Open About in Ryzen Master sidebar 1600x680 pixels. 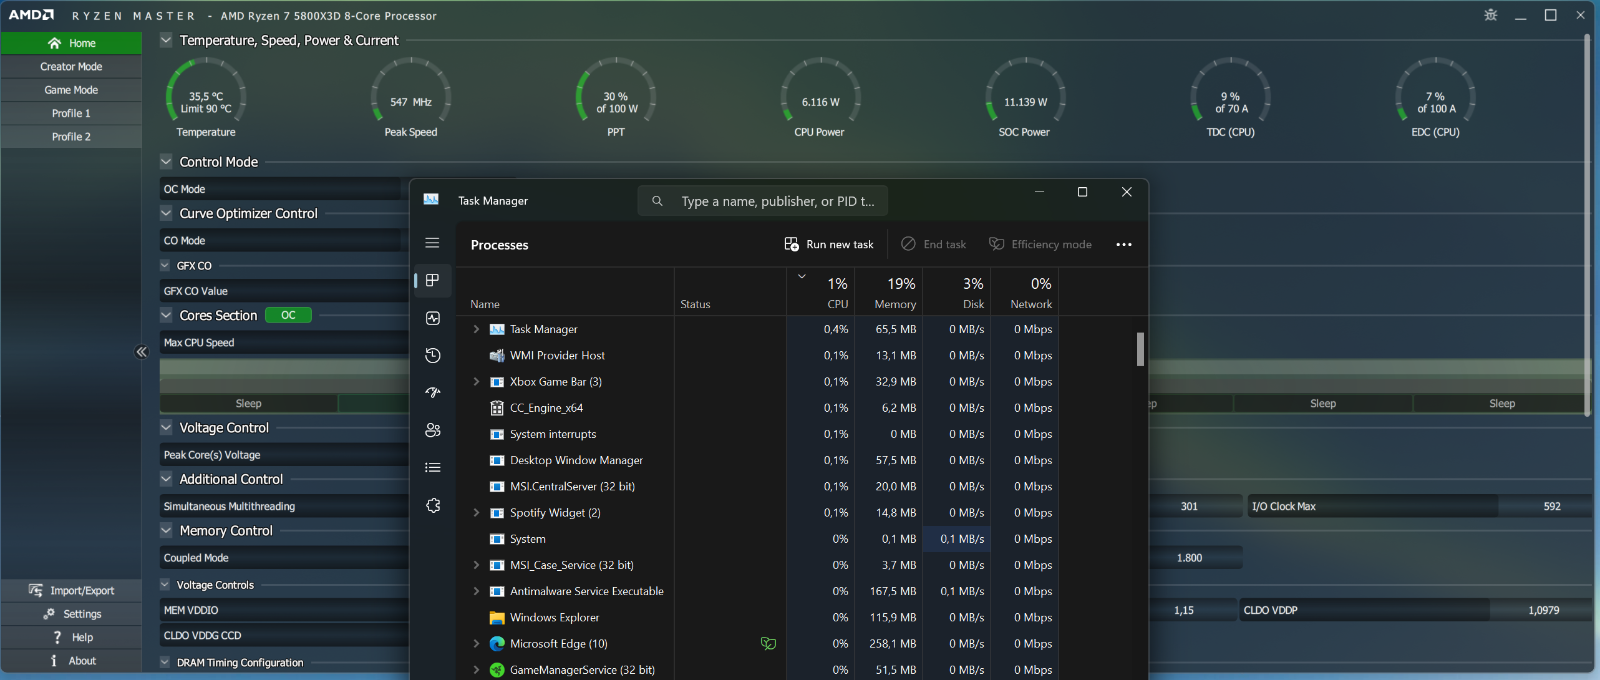point(71,661)
